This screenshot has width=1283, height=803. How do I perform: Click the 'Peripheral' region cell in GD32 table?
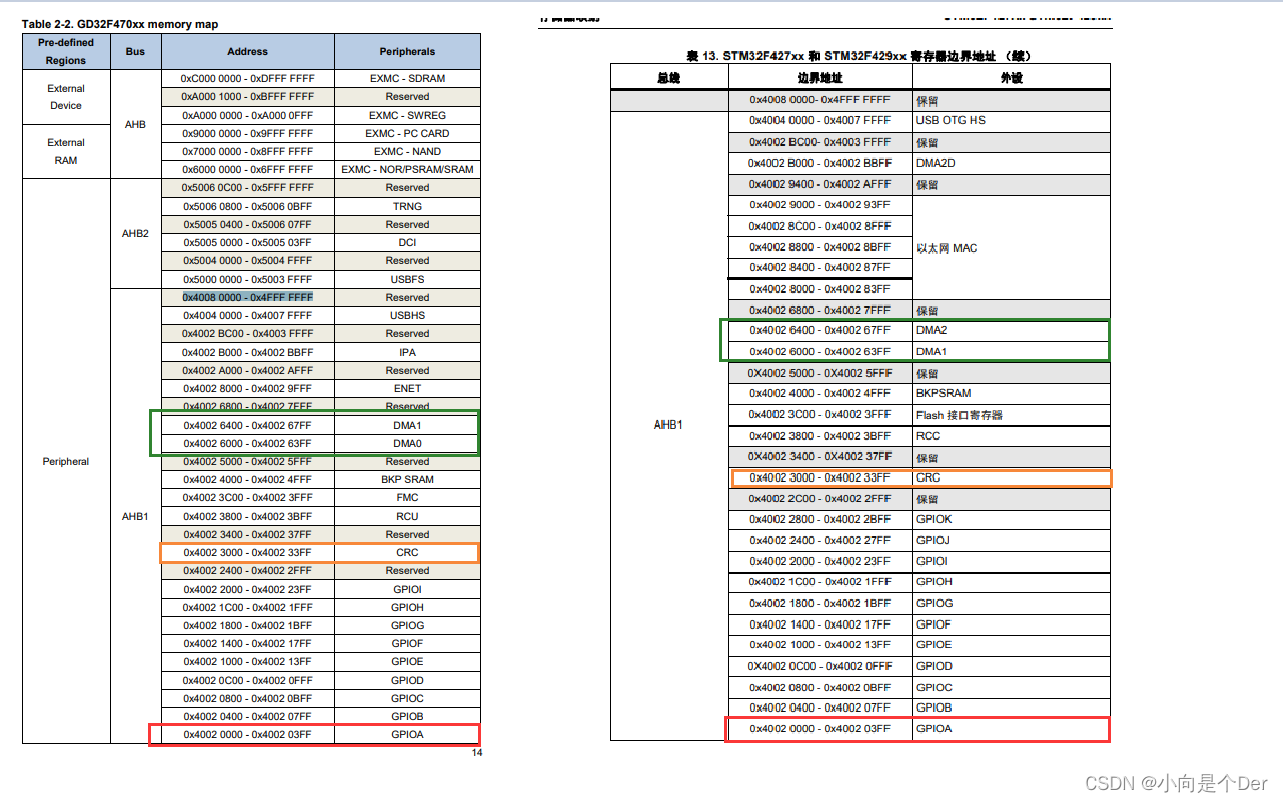66,461
